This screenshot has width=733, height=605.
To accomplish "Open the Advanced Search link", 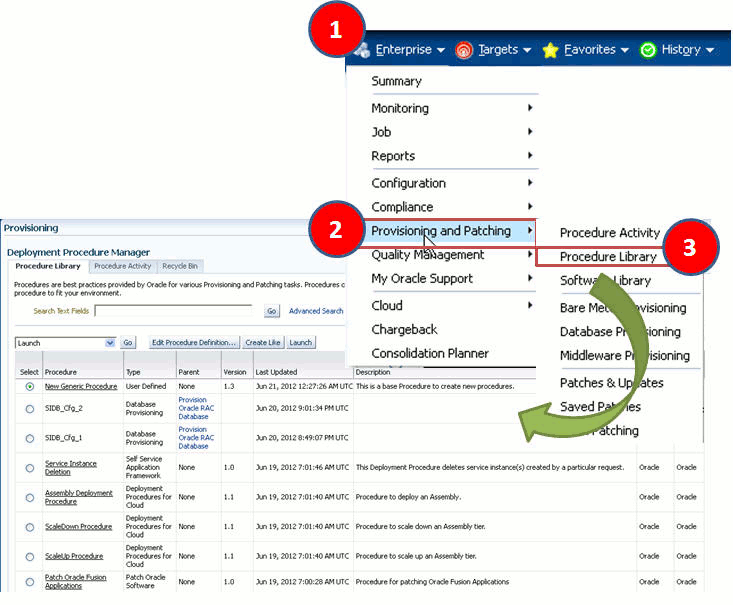I will click(316, 311).
